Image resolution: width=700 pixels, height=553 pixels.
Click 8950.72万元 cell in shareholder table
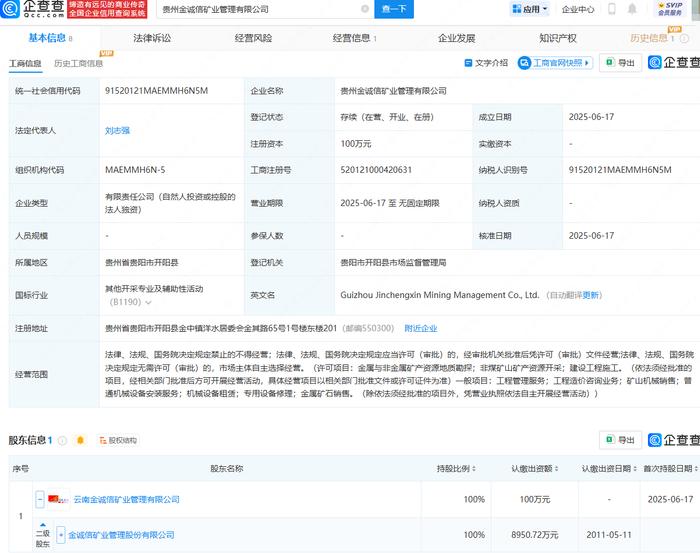coord(535,535)
